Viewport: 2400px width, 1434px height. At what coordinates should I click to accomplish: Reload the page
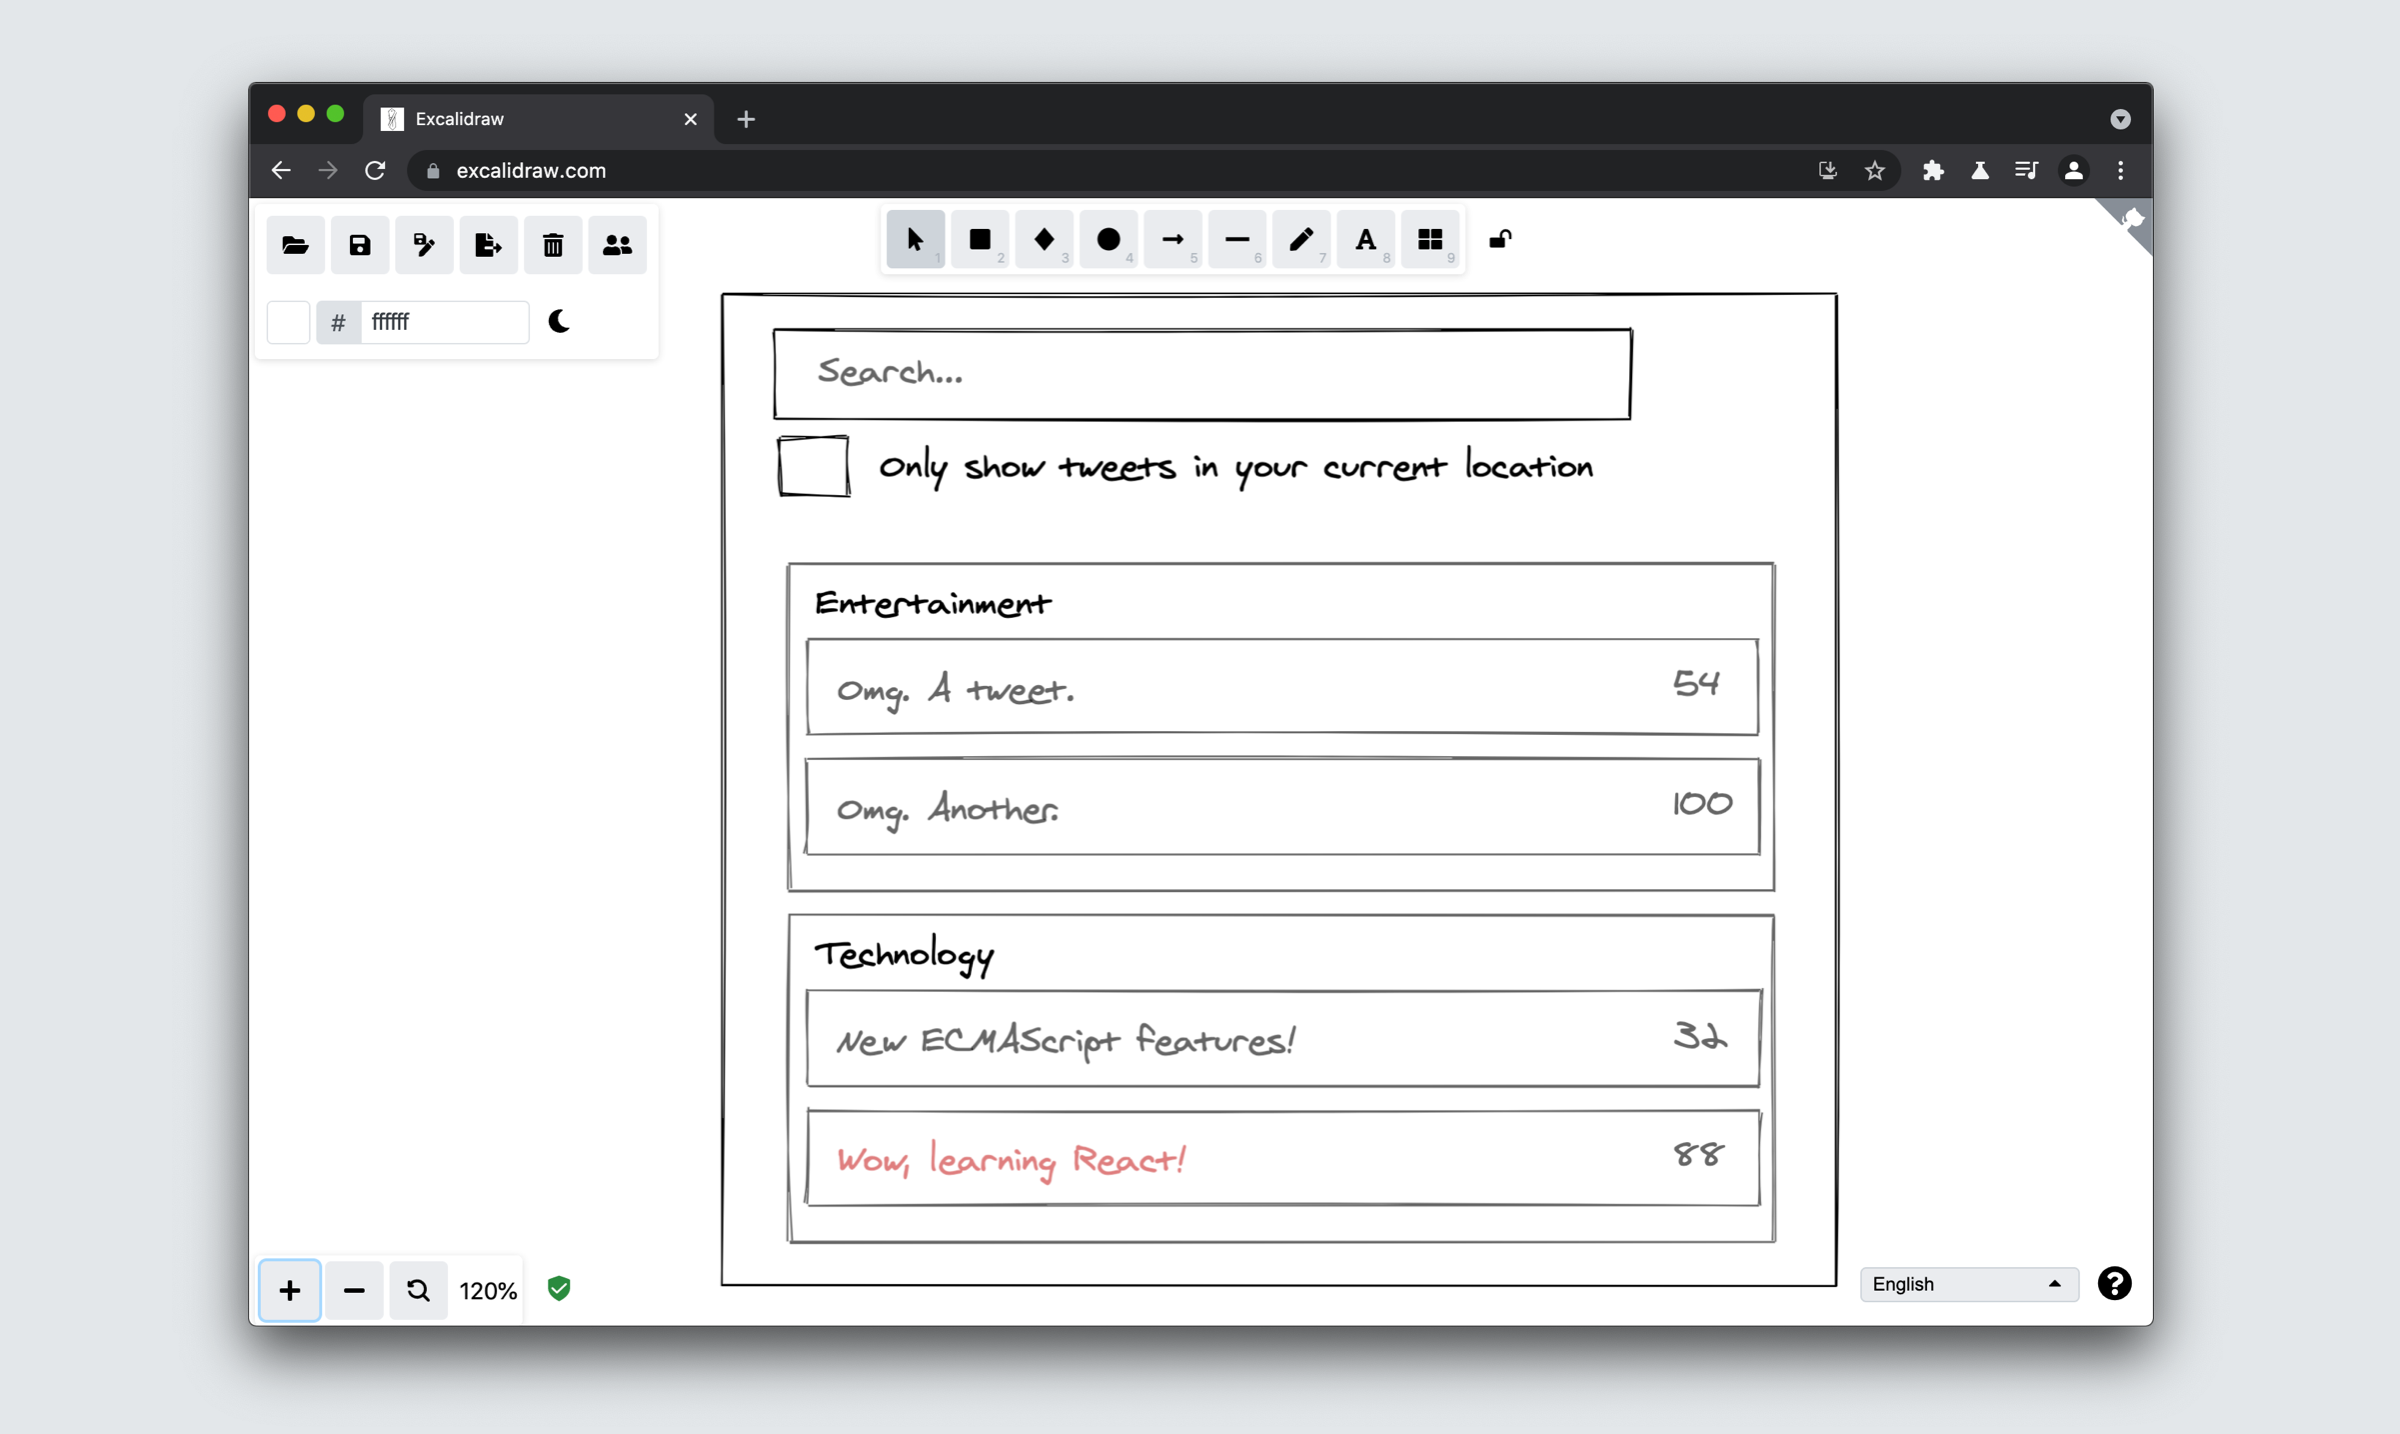click(x=375, y=171)
